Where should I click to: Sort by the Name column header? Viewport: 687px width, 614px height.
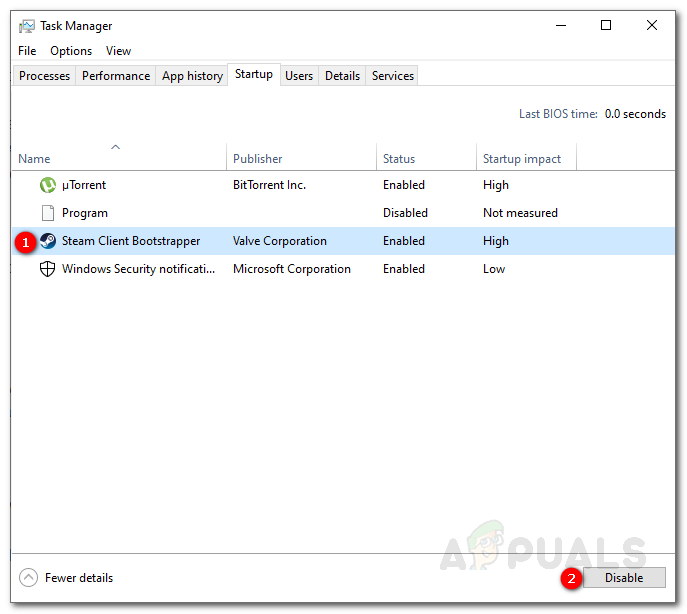(x=34, y=159)
